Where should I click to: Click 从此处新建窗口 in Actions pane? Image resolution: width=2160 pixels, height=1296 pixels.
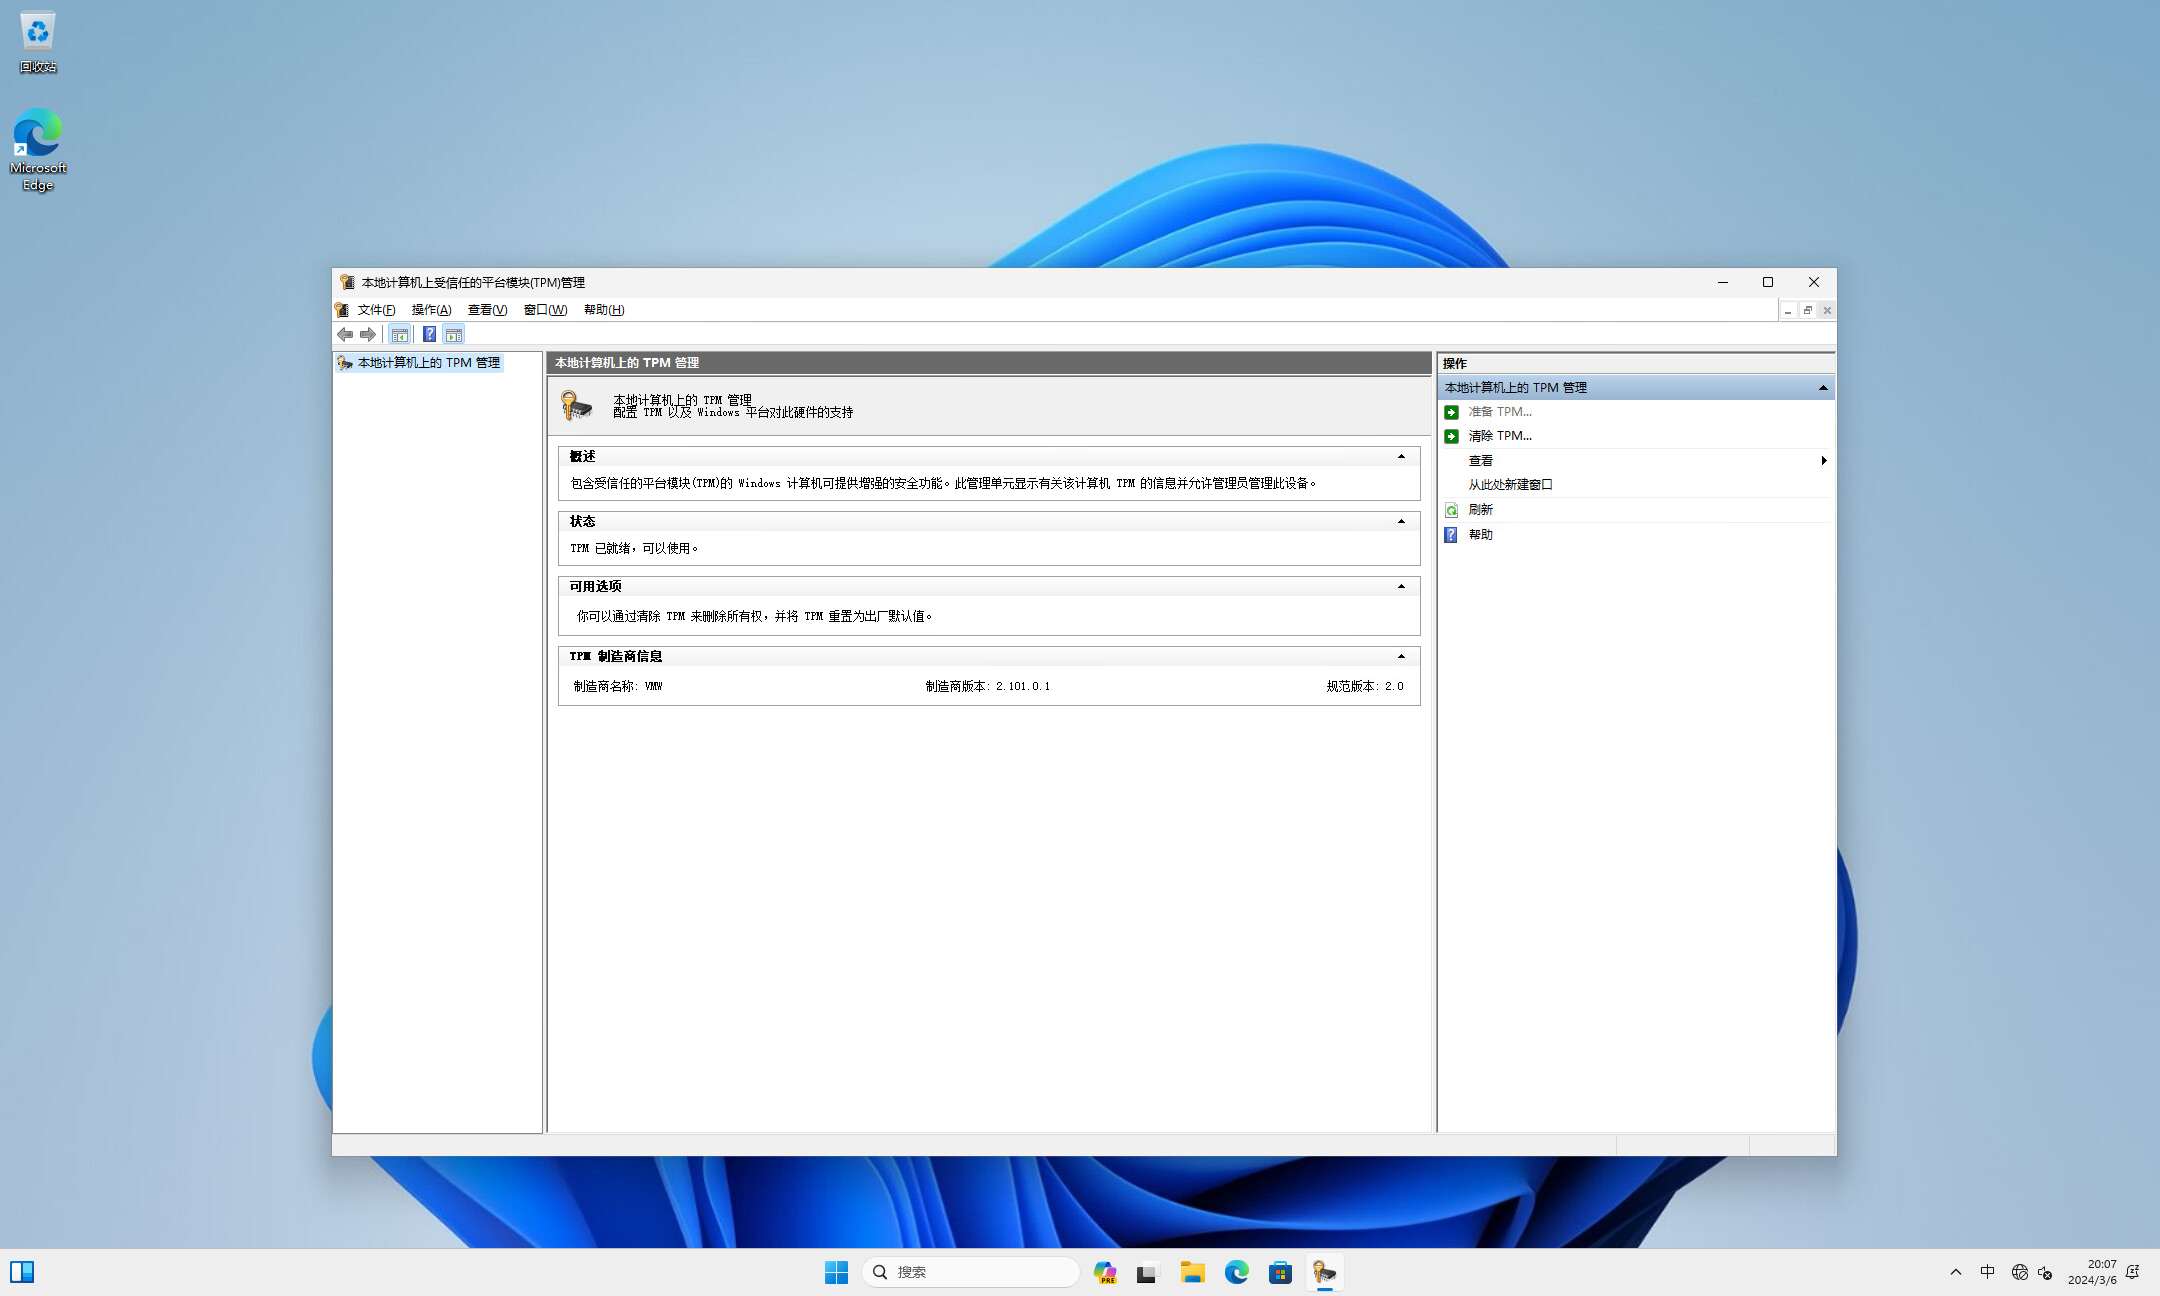(x=1510, y=485)
